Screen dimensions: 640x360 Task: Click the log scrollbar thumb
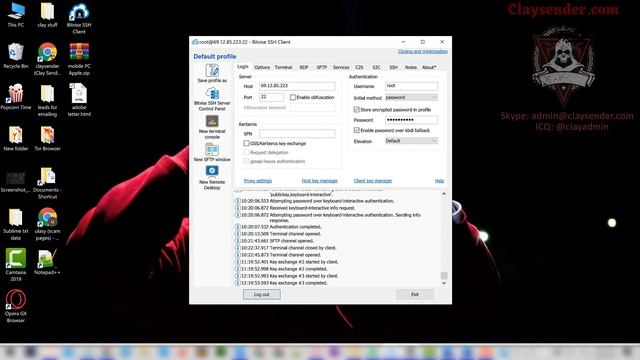click(x=444, y=276)
